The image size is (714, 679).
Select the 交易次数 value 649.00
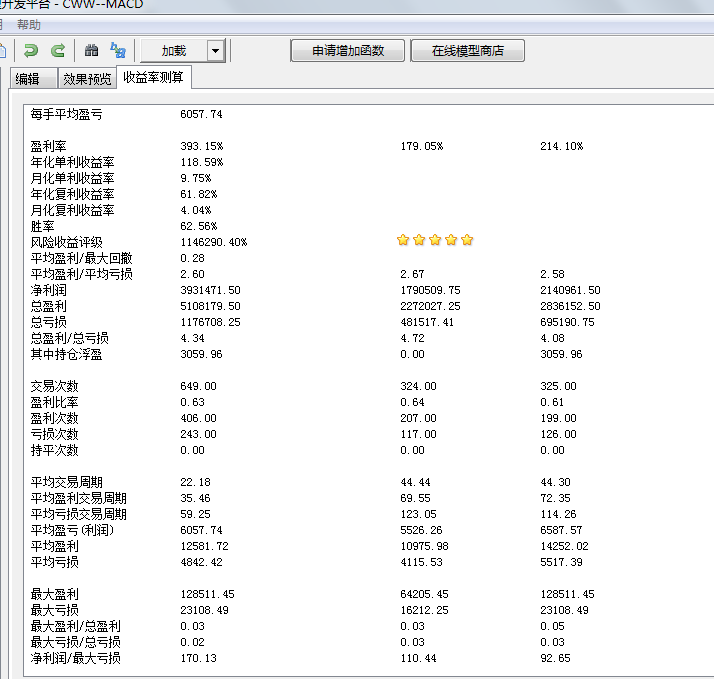[198, 386]
